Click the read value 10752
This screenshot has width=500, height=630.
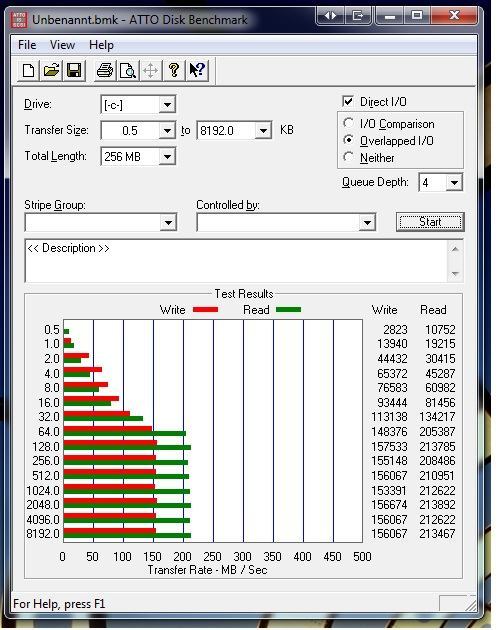point(440,329)
